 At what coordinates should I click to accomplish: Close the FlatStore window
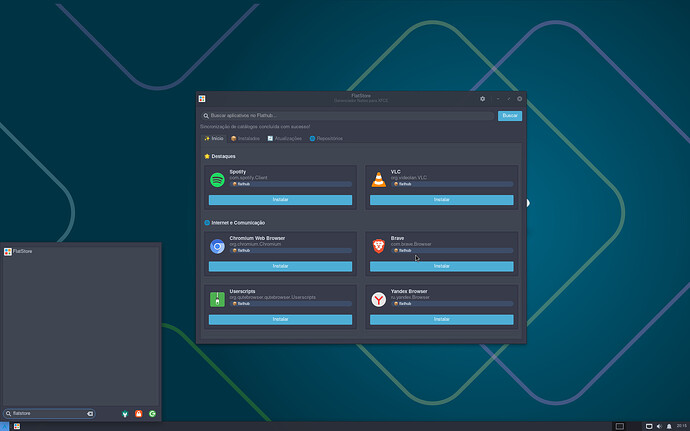(x=520, y=99)
